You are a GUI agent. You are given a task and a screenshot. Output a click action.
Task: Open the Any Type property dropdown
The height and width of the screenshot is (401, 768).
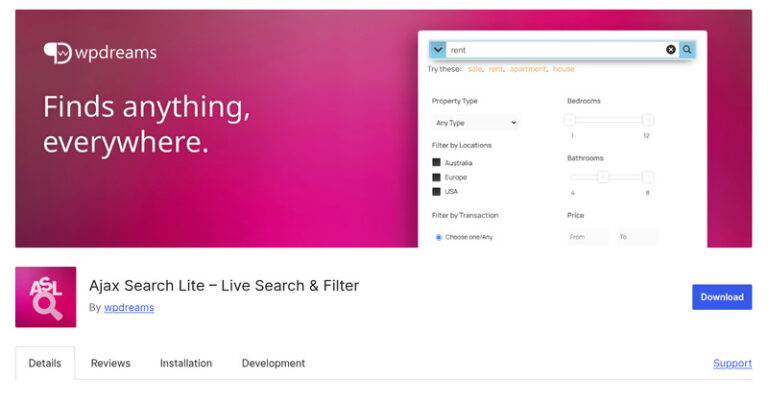476,123
